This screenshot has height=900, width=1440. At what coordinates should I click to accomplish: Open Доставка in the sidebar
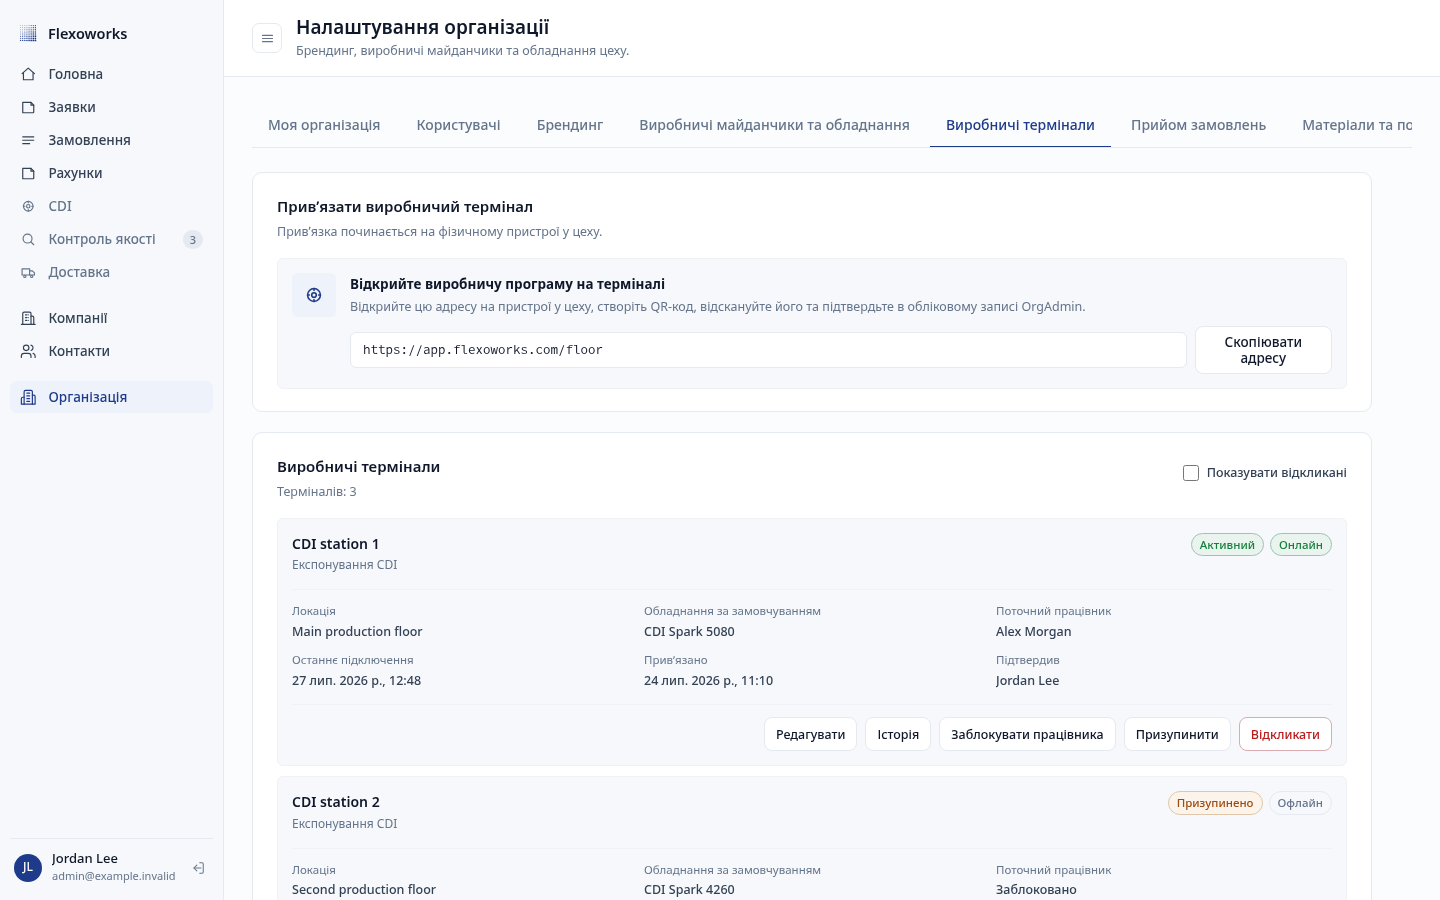coord(111,272)
